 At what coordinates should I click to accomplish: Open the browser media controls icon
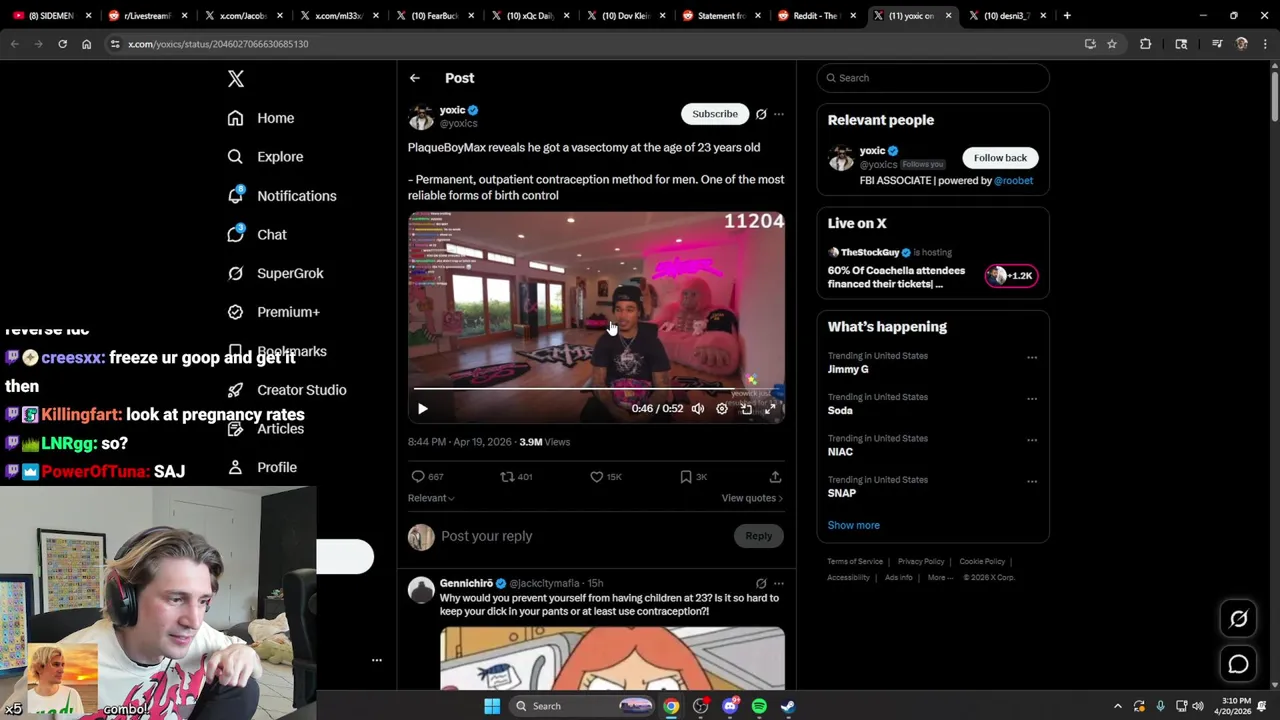point(1217,44)
